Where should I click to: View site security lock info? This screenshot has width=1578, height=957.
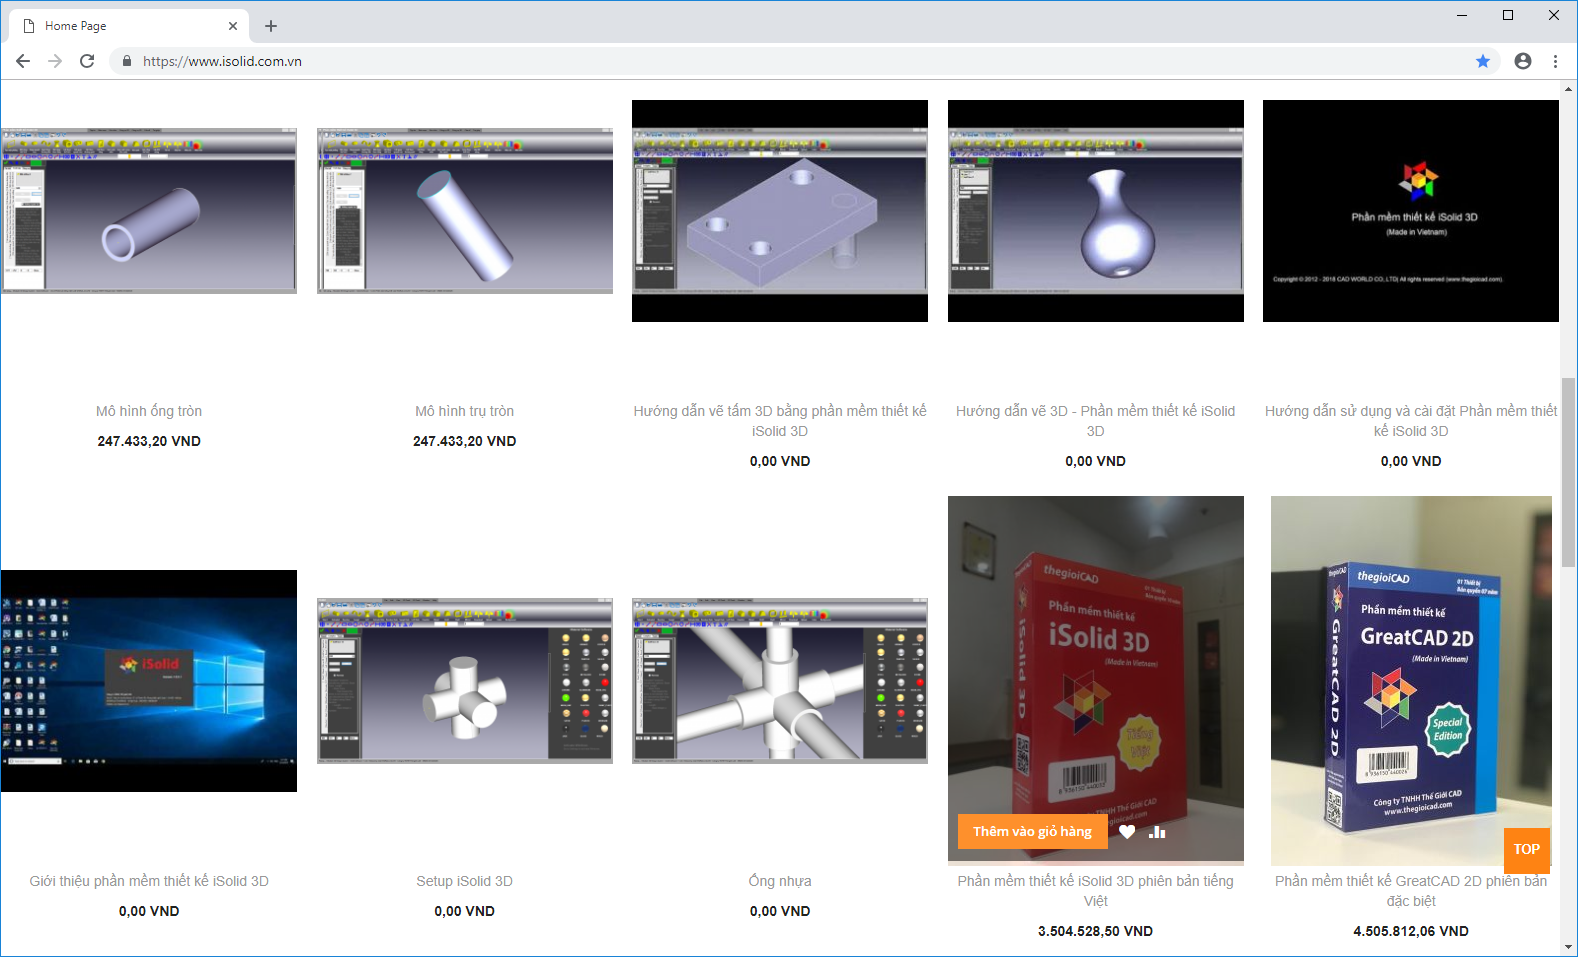click(x=126, y=61)
